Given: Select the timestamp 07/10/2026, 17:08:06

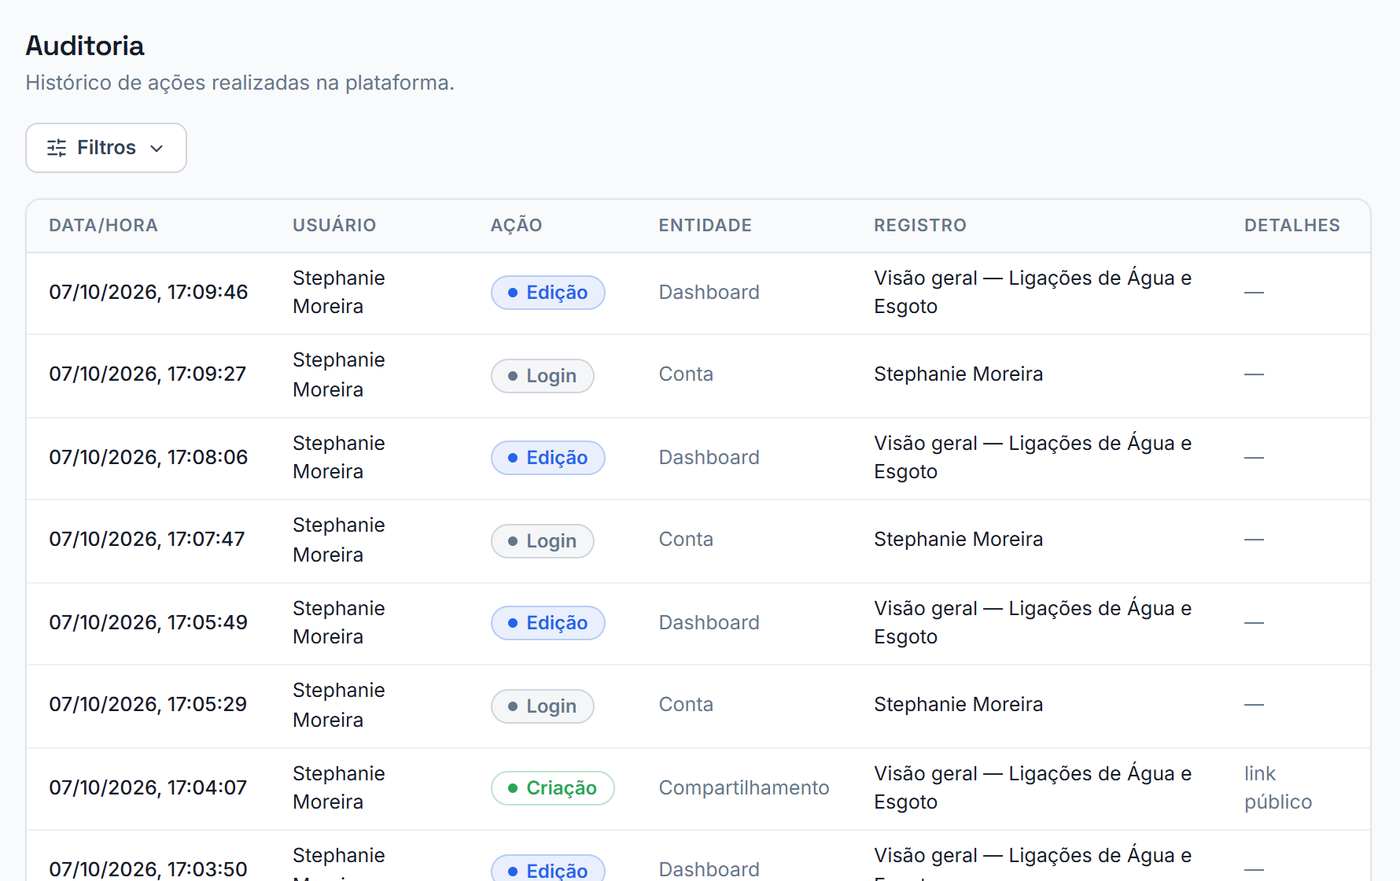Looking at the screenshot, I should point(148,457).
